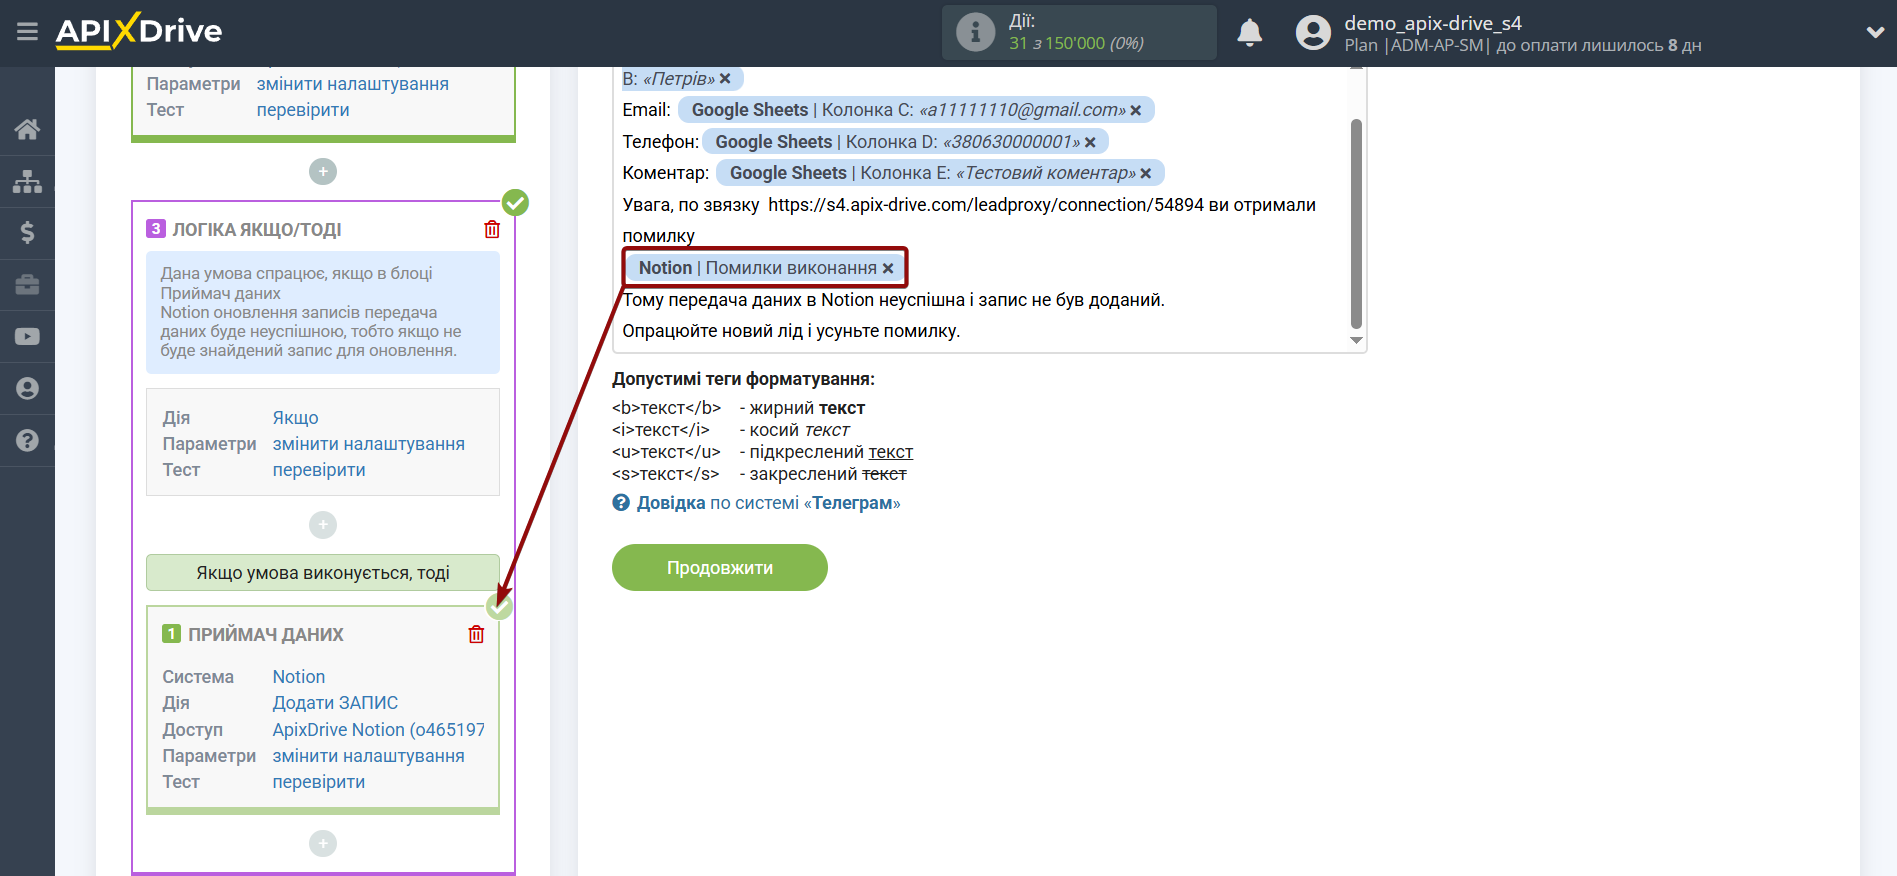Image resolution: width=1897 pixels, height=876 pixels.
Task: Click змінити налаштування in the Notion receiver
Action: 369,756
